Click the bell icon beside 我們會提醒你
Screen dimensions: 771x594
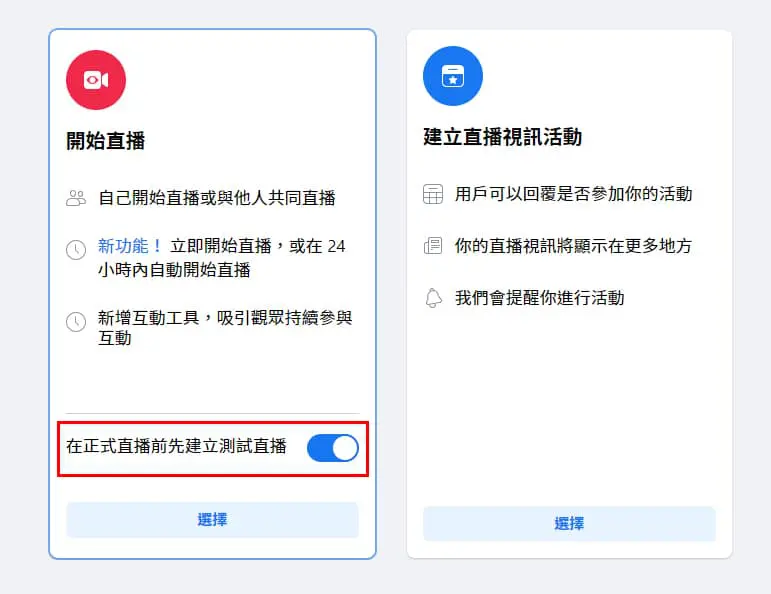point(433,297)
